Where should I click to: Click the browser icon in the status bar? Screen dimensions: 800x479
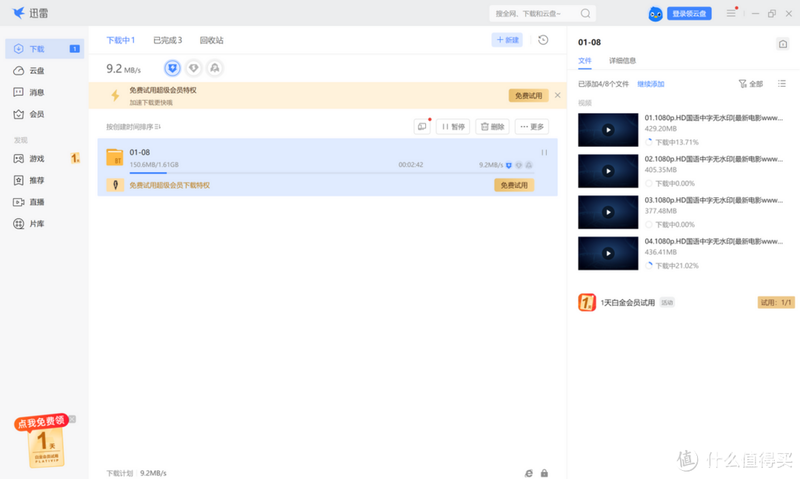click(529, 473)
